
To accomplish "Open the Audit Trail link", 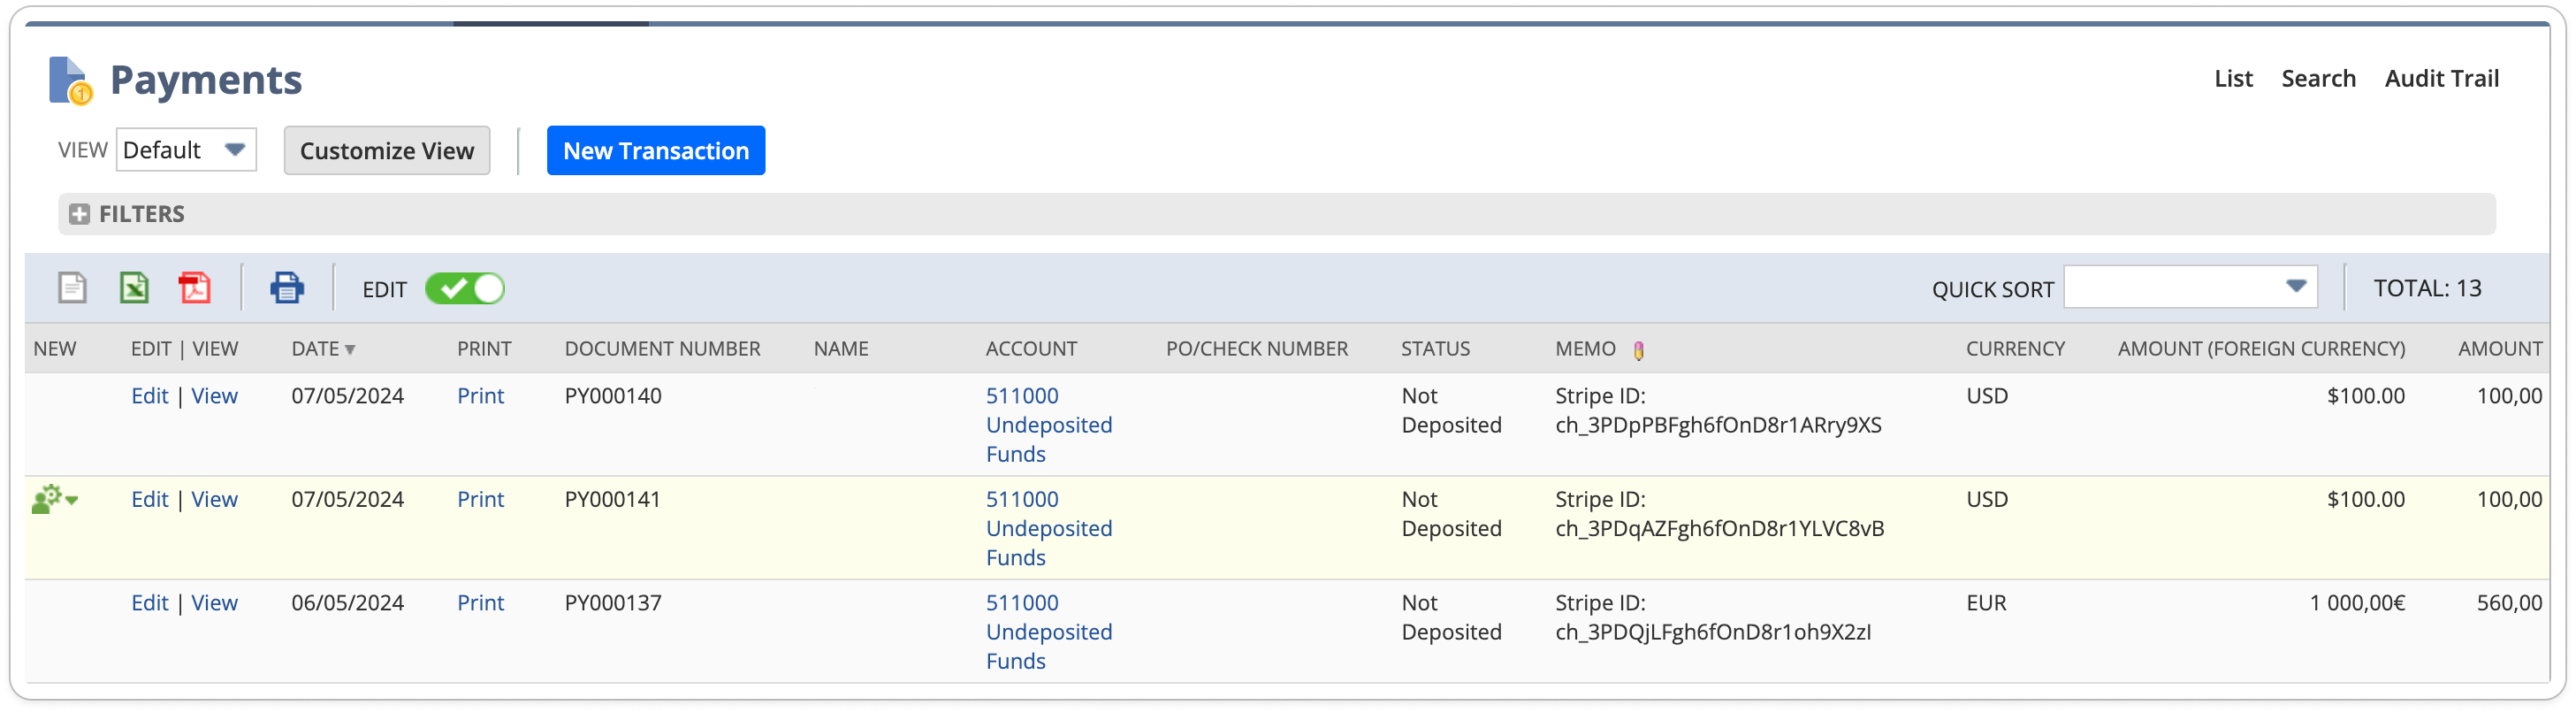I will tap(2441, 79).
